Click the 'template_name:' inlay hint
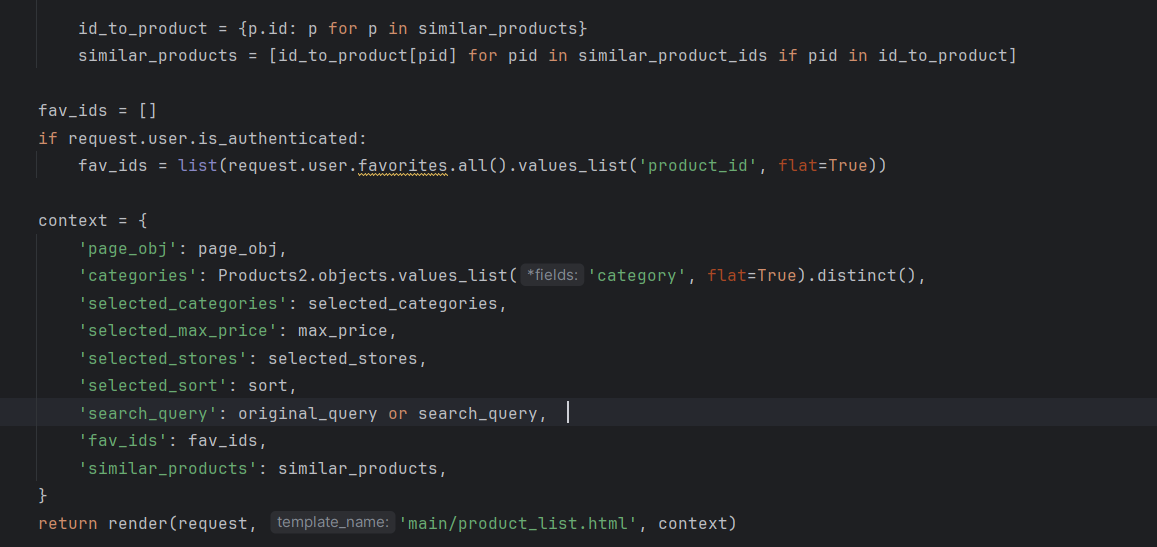 point(333,523)
